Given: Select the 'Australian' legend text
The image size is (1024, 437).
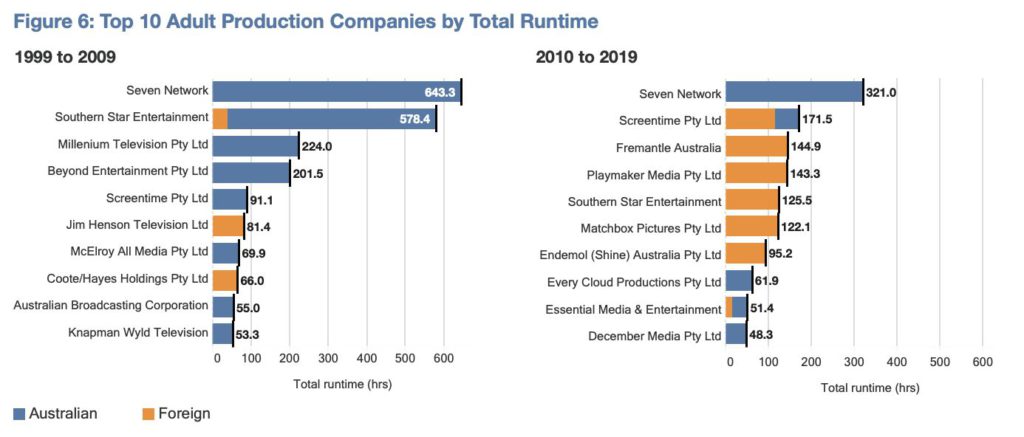Looking at the screenshot, I should 63,413.
